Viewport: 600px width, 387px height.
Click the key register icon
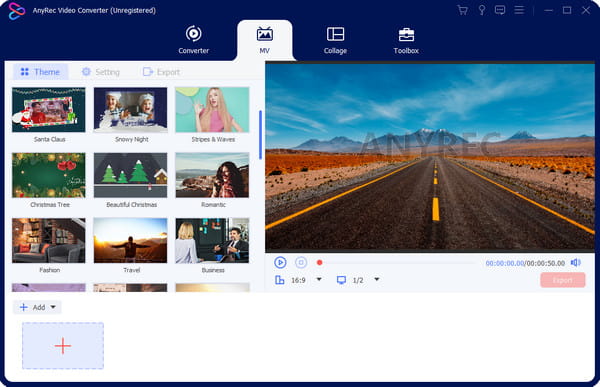point(482,10)
